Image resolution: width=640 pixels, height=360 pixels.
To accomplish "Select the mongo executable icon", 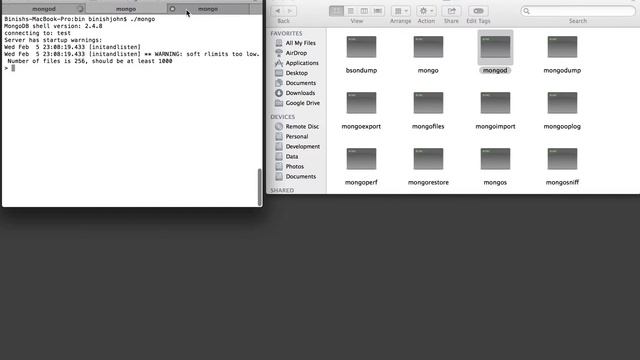I will tap(428, 47).
